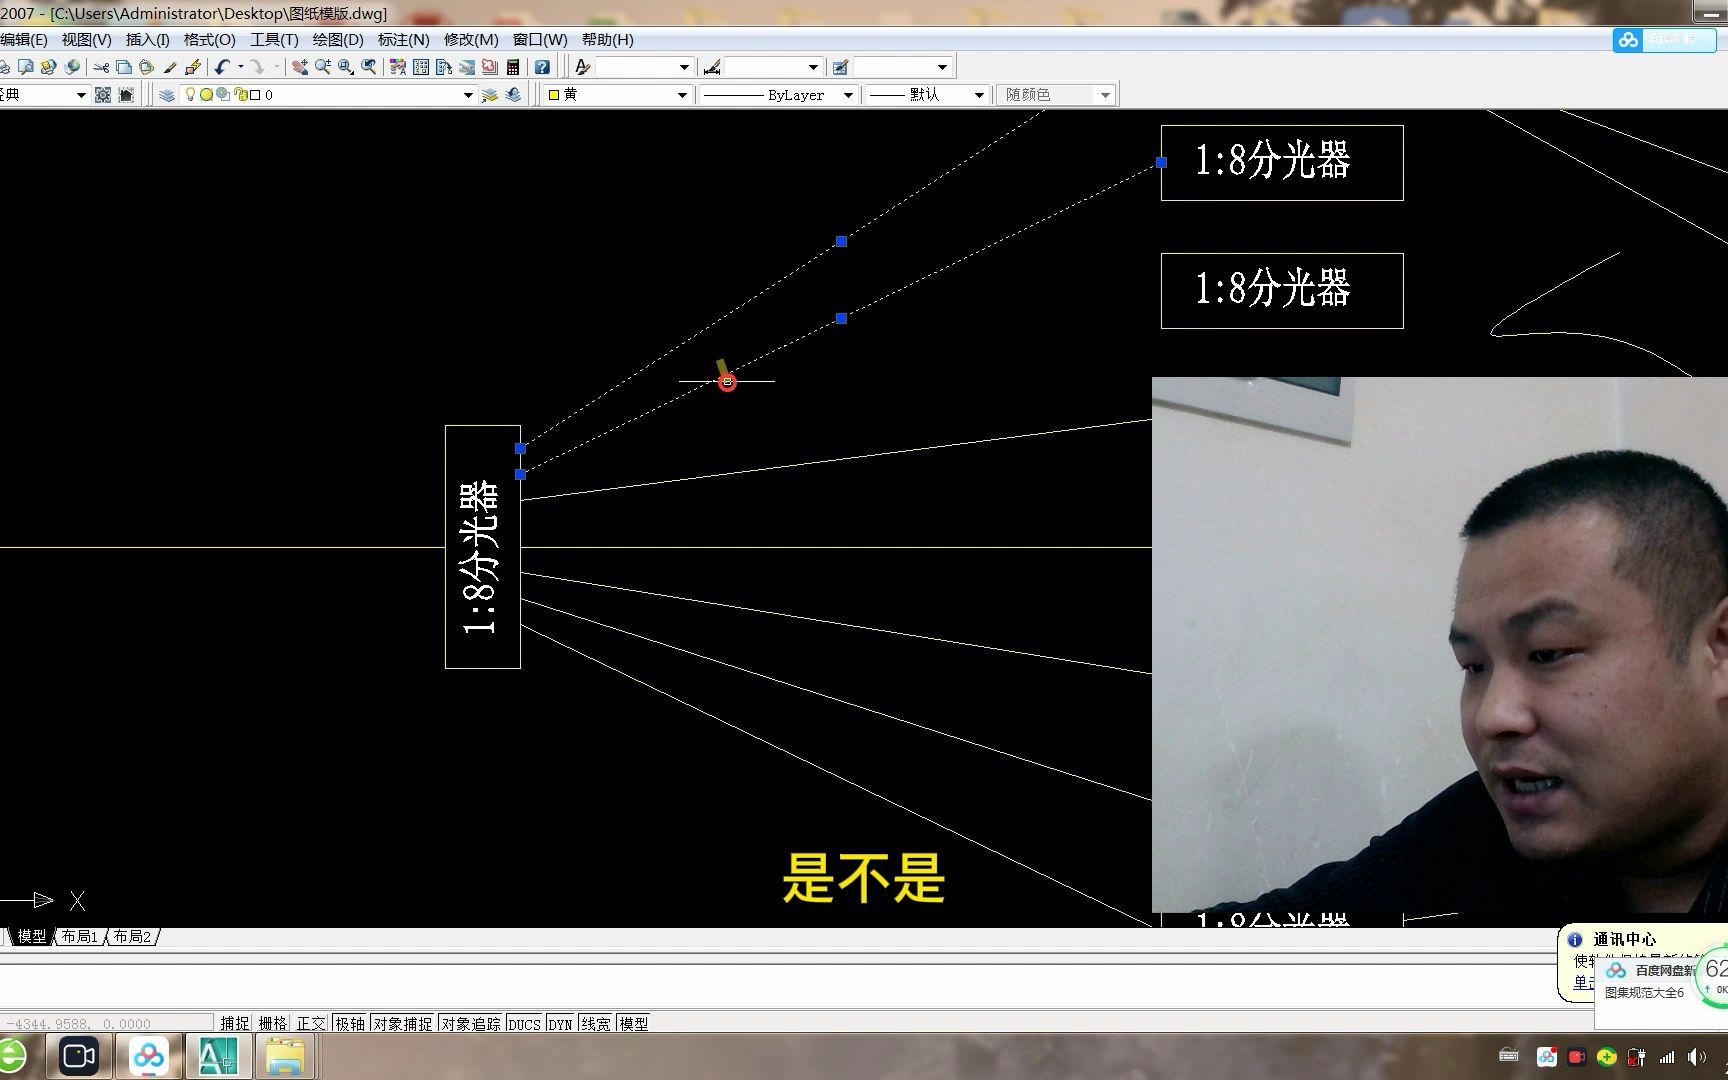Toggle 正交 ortho mode
Image resolution: width=1728 pixels, height=1080 pixels.
coord(311,1023)
